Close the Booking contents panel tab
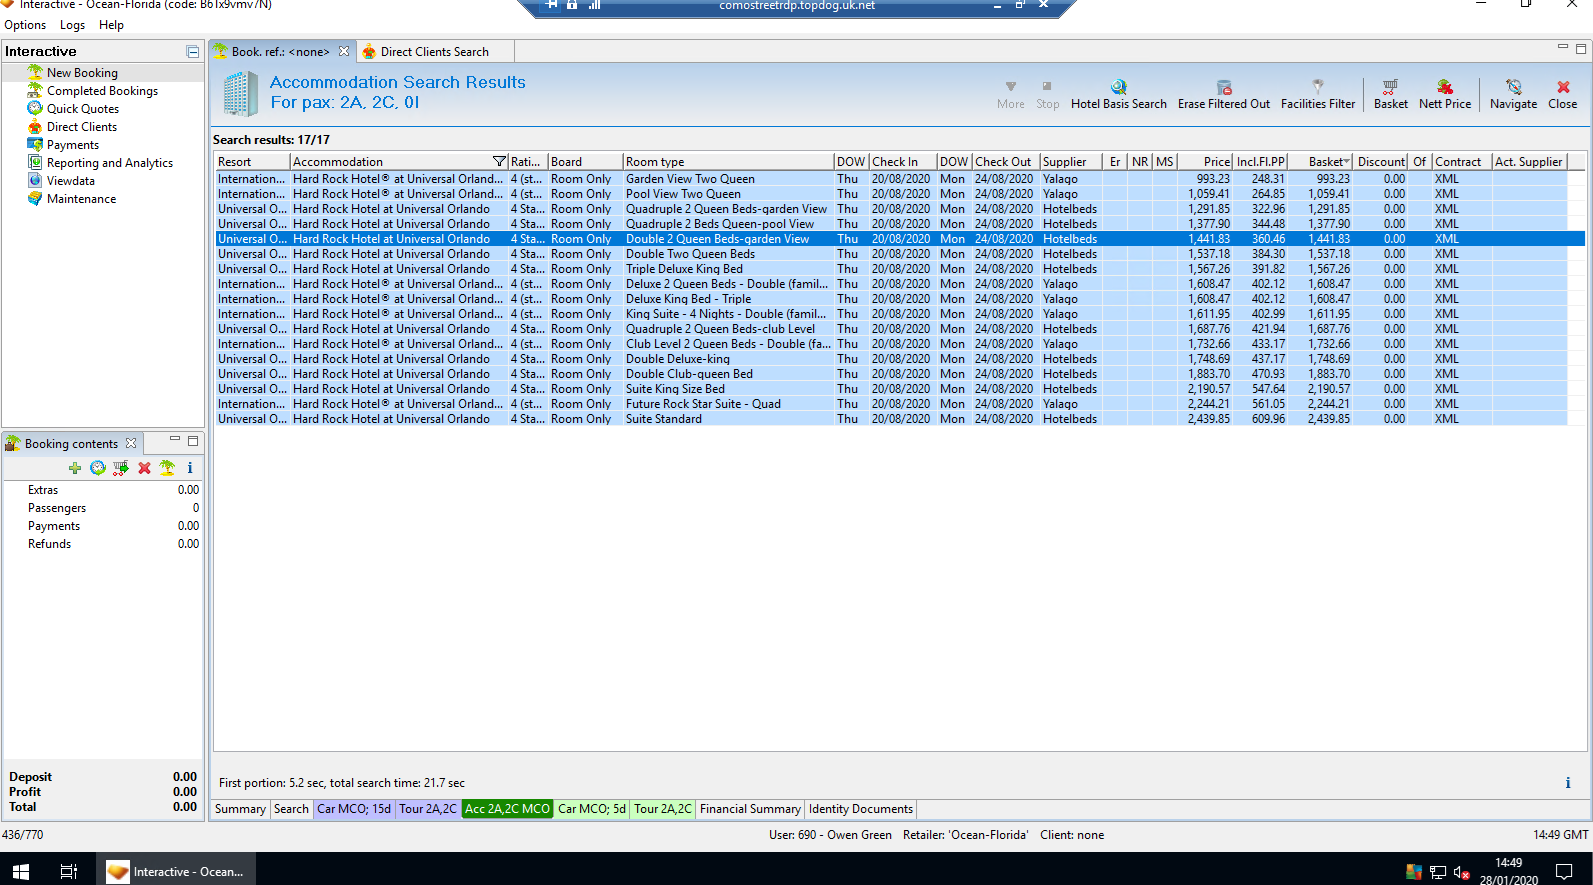 pyautogui.click(x=131, y=443)
